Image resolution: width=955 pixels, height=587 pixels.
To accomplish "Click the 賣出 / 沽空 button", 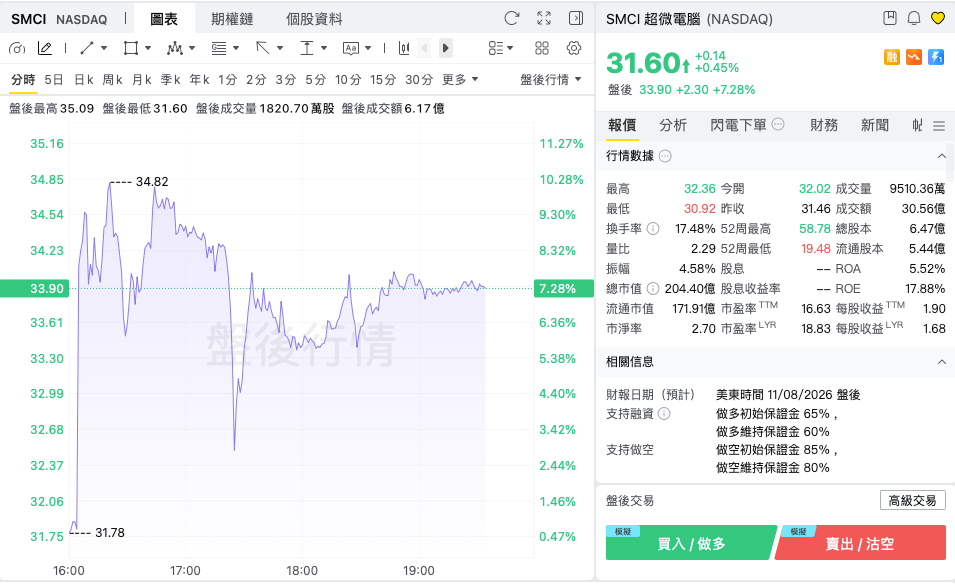I will (860, 543).
